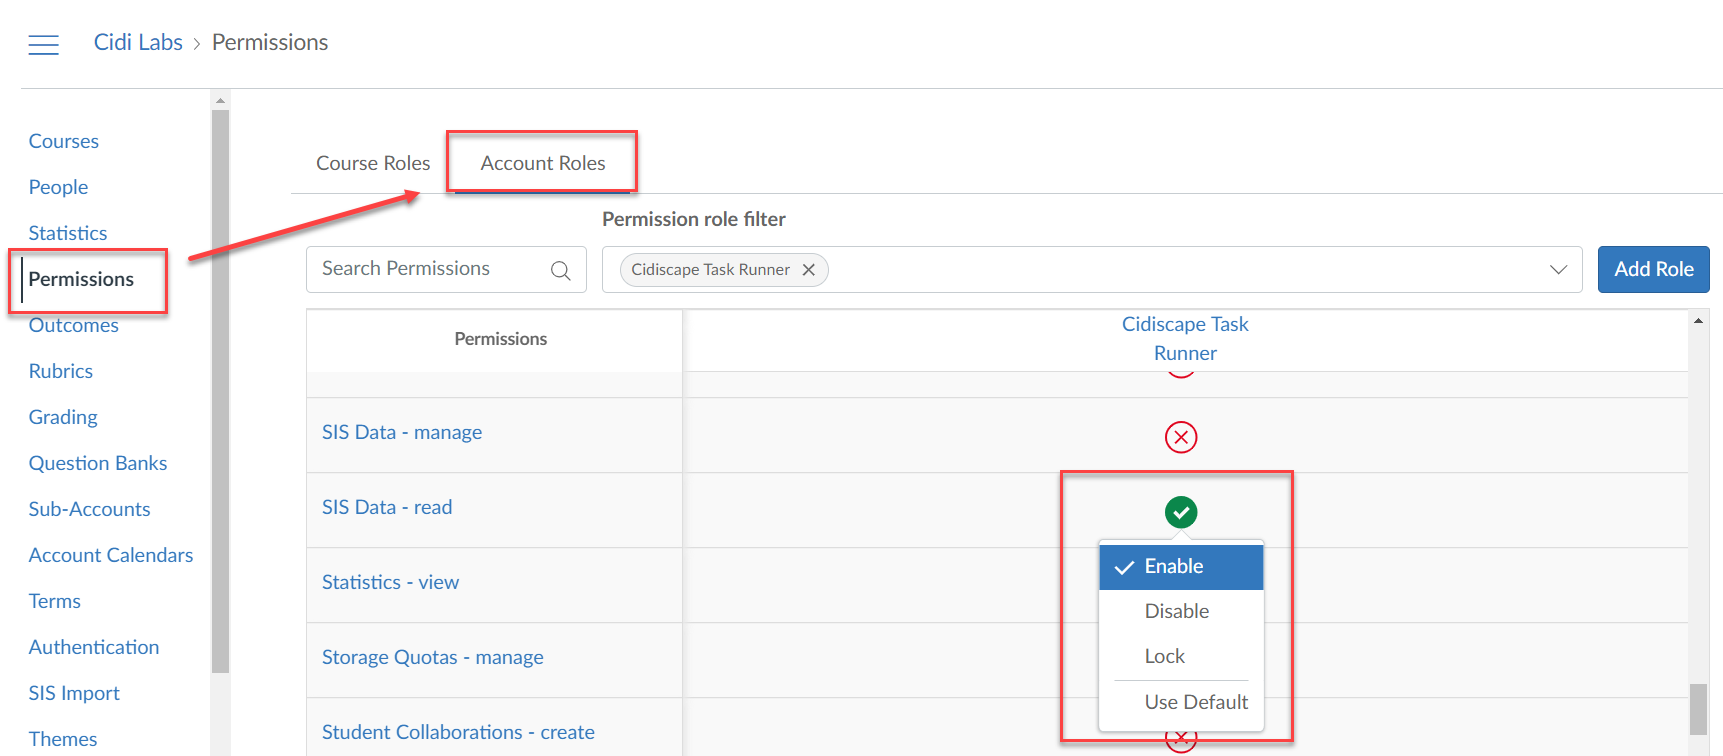The height and width of the screenshot is (756, 1723).
Task: Open the Statistics - view permission
Action: click(x=390, y=582)
